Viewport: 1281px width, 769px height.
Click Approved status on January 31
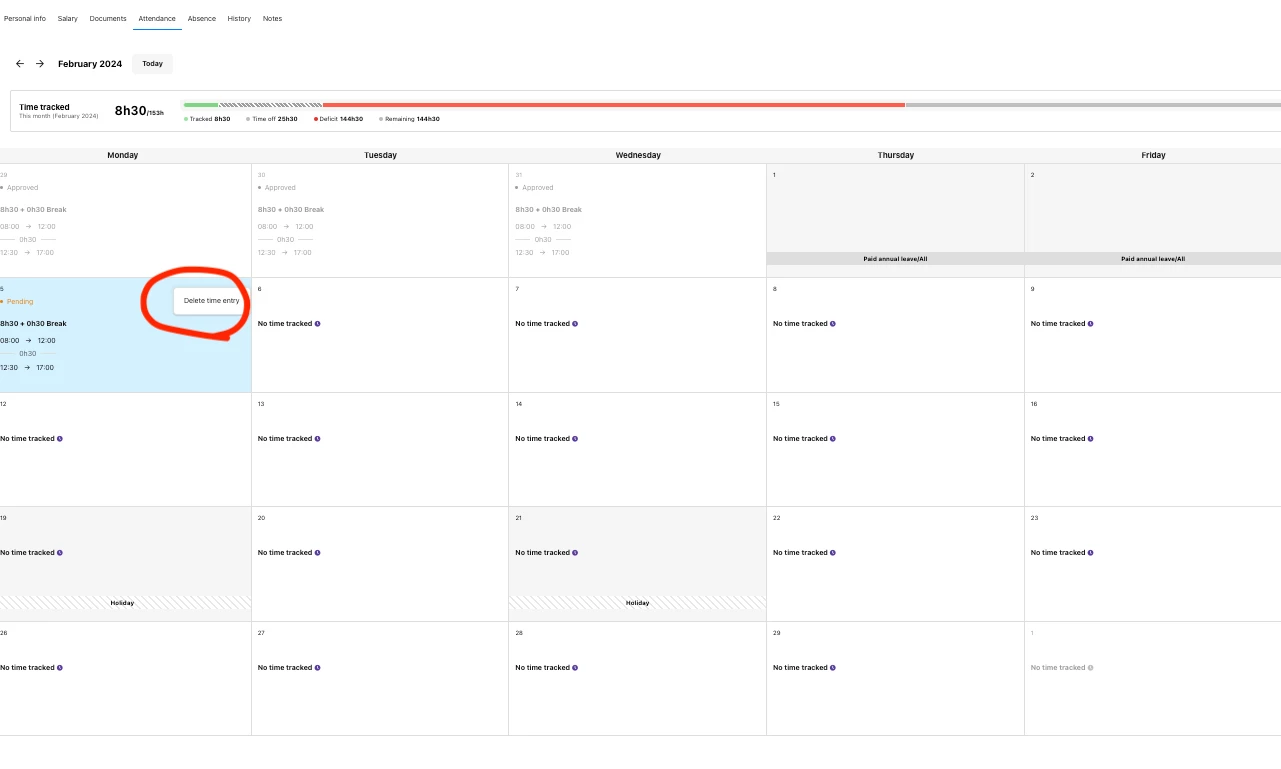[535, 188]
